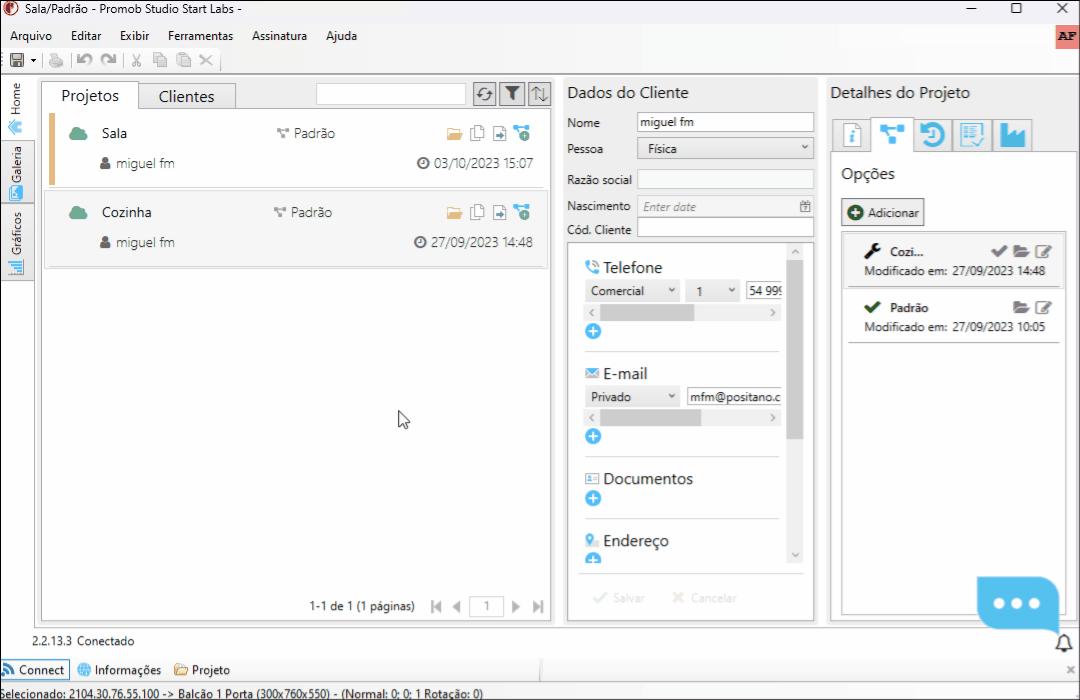
Task: Open the factory tab in project details
Action: coord(1012,135)
